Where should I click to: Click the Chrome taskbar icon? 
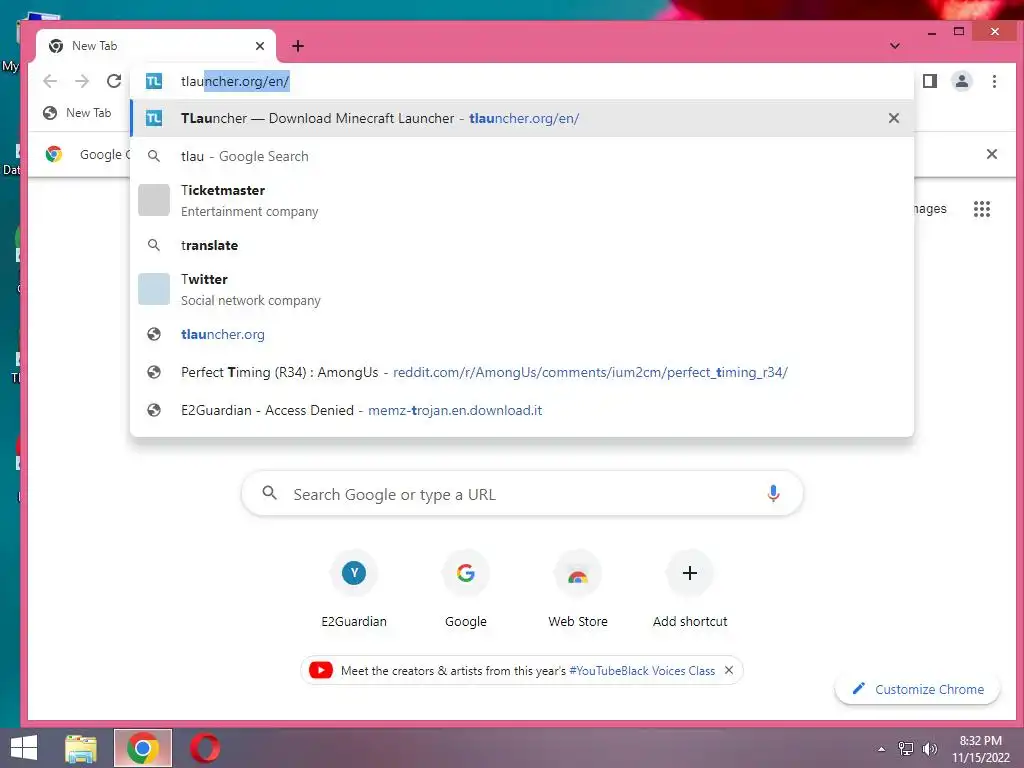[x=143, y=748]
